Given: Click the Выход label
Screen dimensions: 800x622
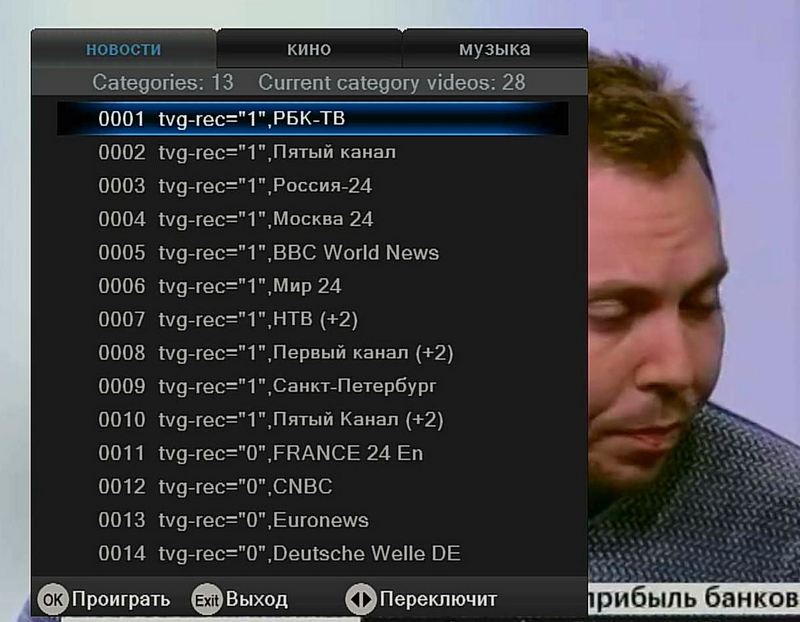Looking at the screenshot, I should tap(257, 599).
